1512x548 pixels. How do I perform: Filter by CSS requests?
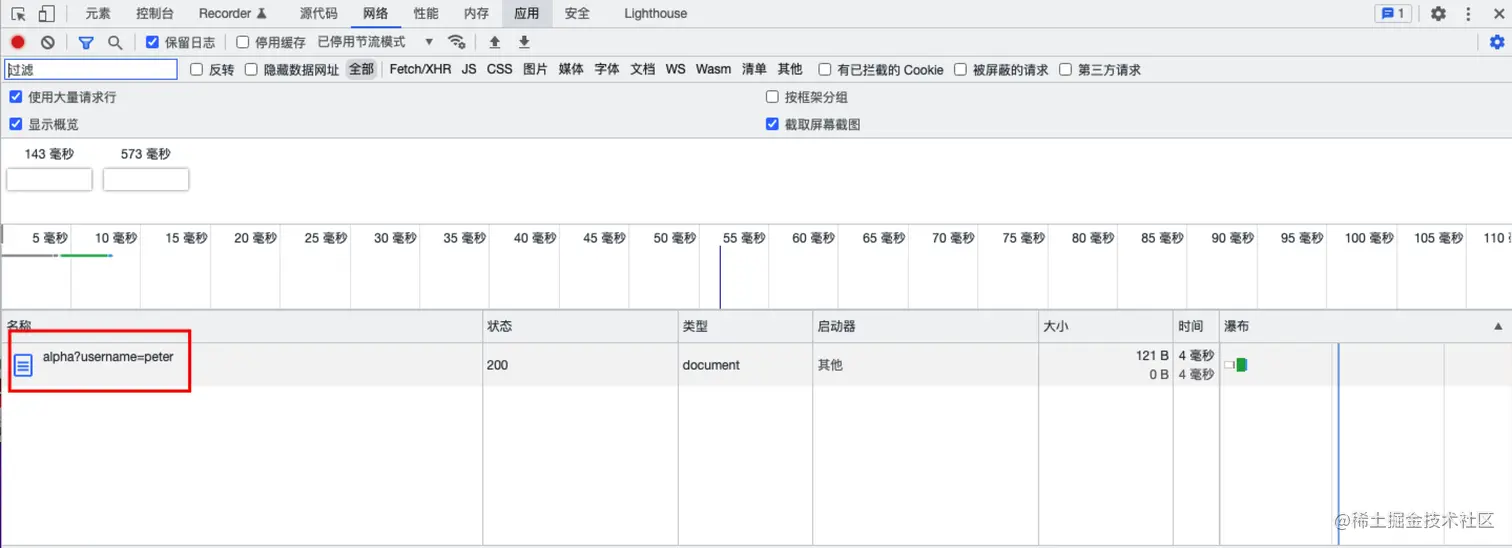pyautogui.click(x=500, y=69)
